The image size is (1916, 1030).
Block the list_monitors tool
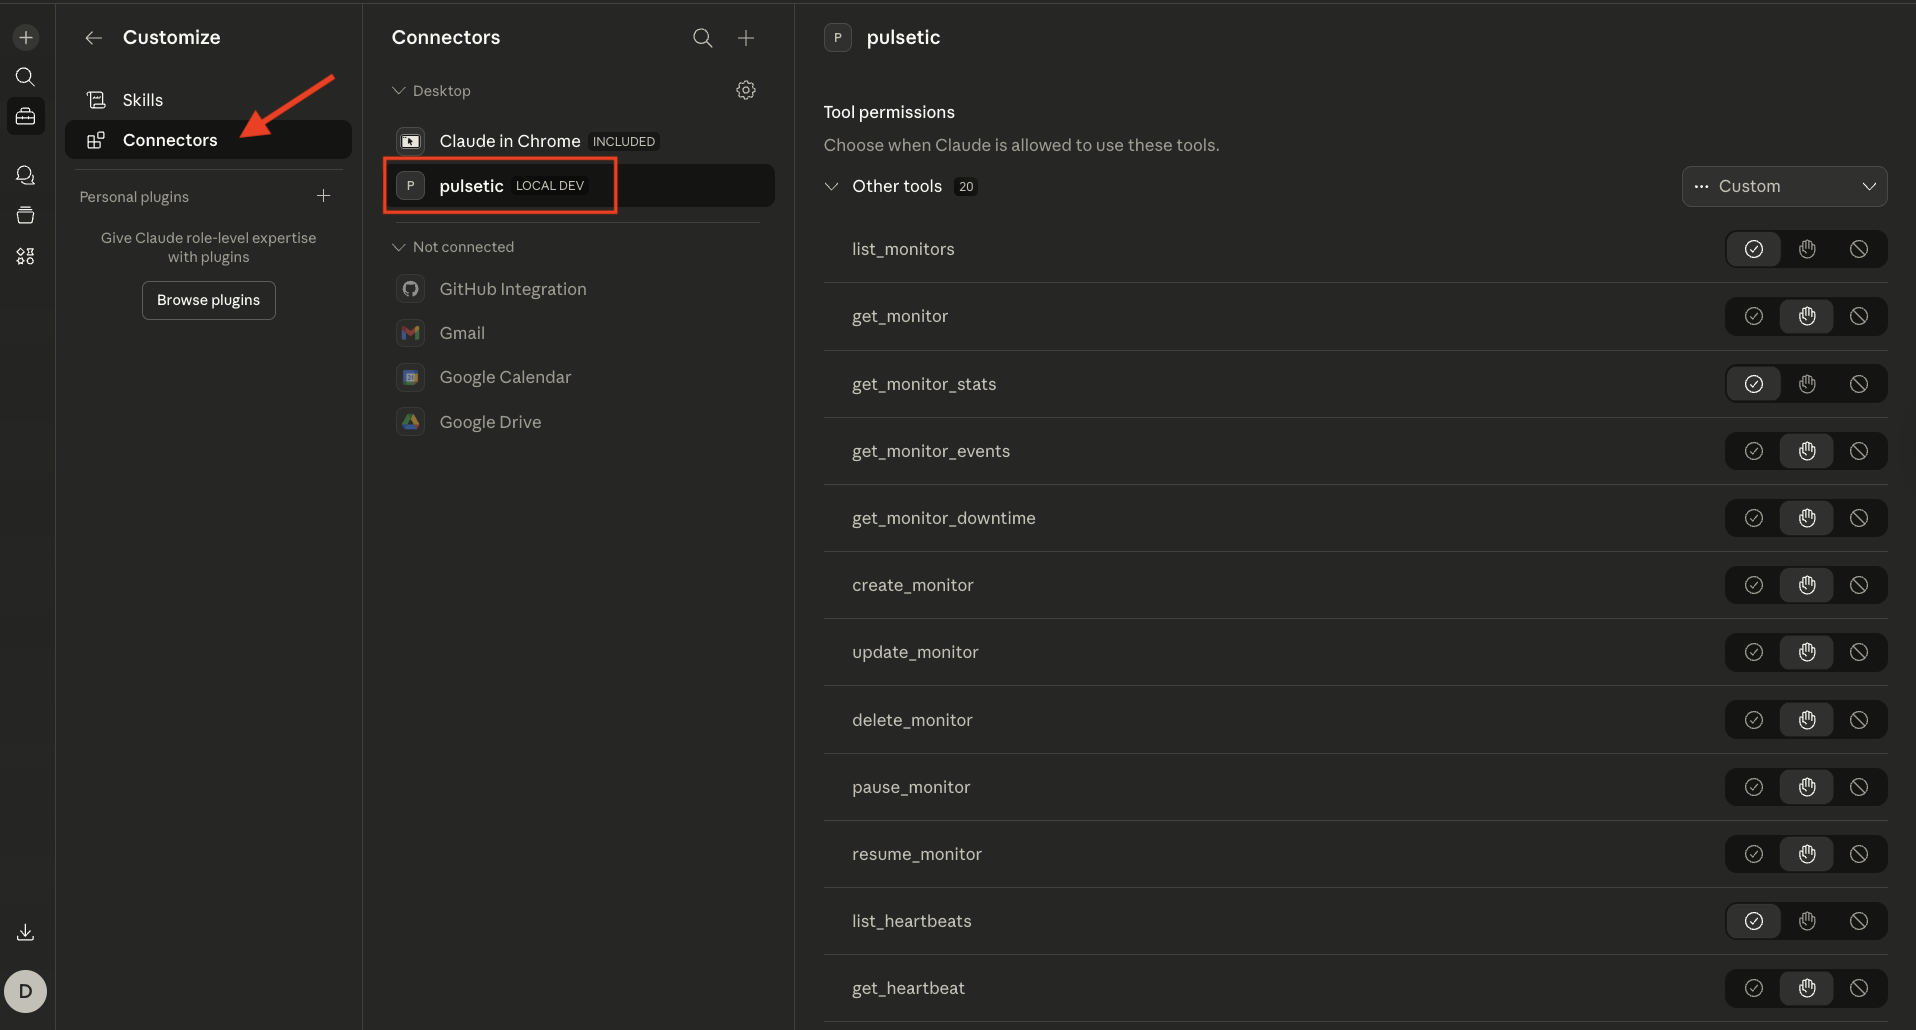coord(1859,249)
